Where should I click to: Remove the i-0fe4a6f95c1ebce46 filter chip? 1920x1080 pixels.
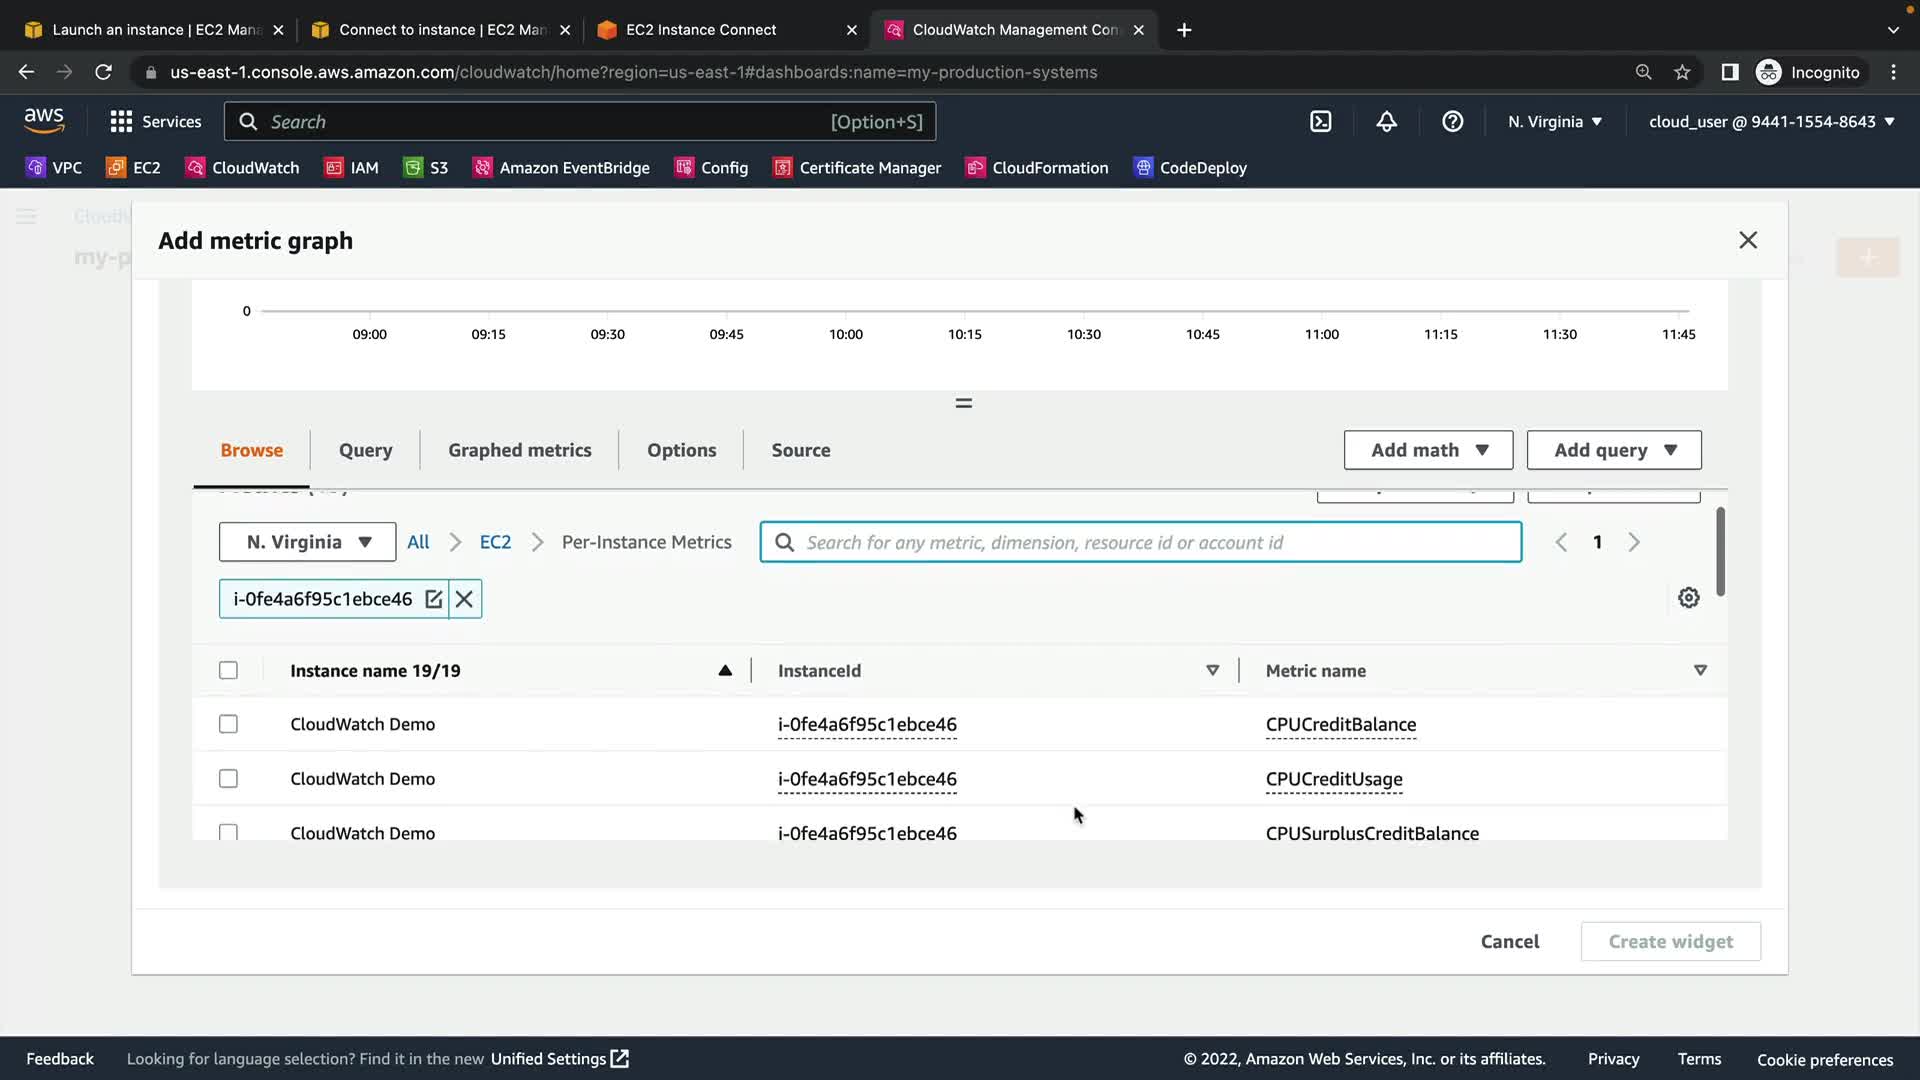click(x=464, y=599)
